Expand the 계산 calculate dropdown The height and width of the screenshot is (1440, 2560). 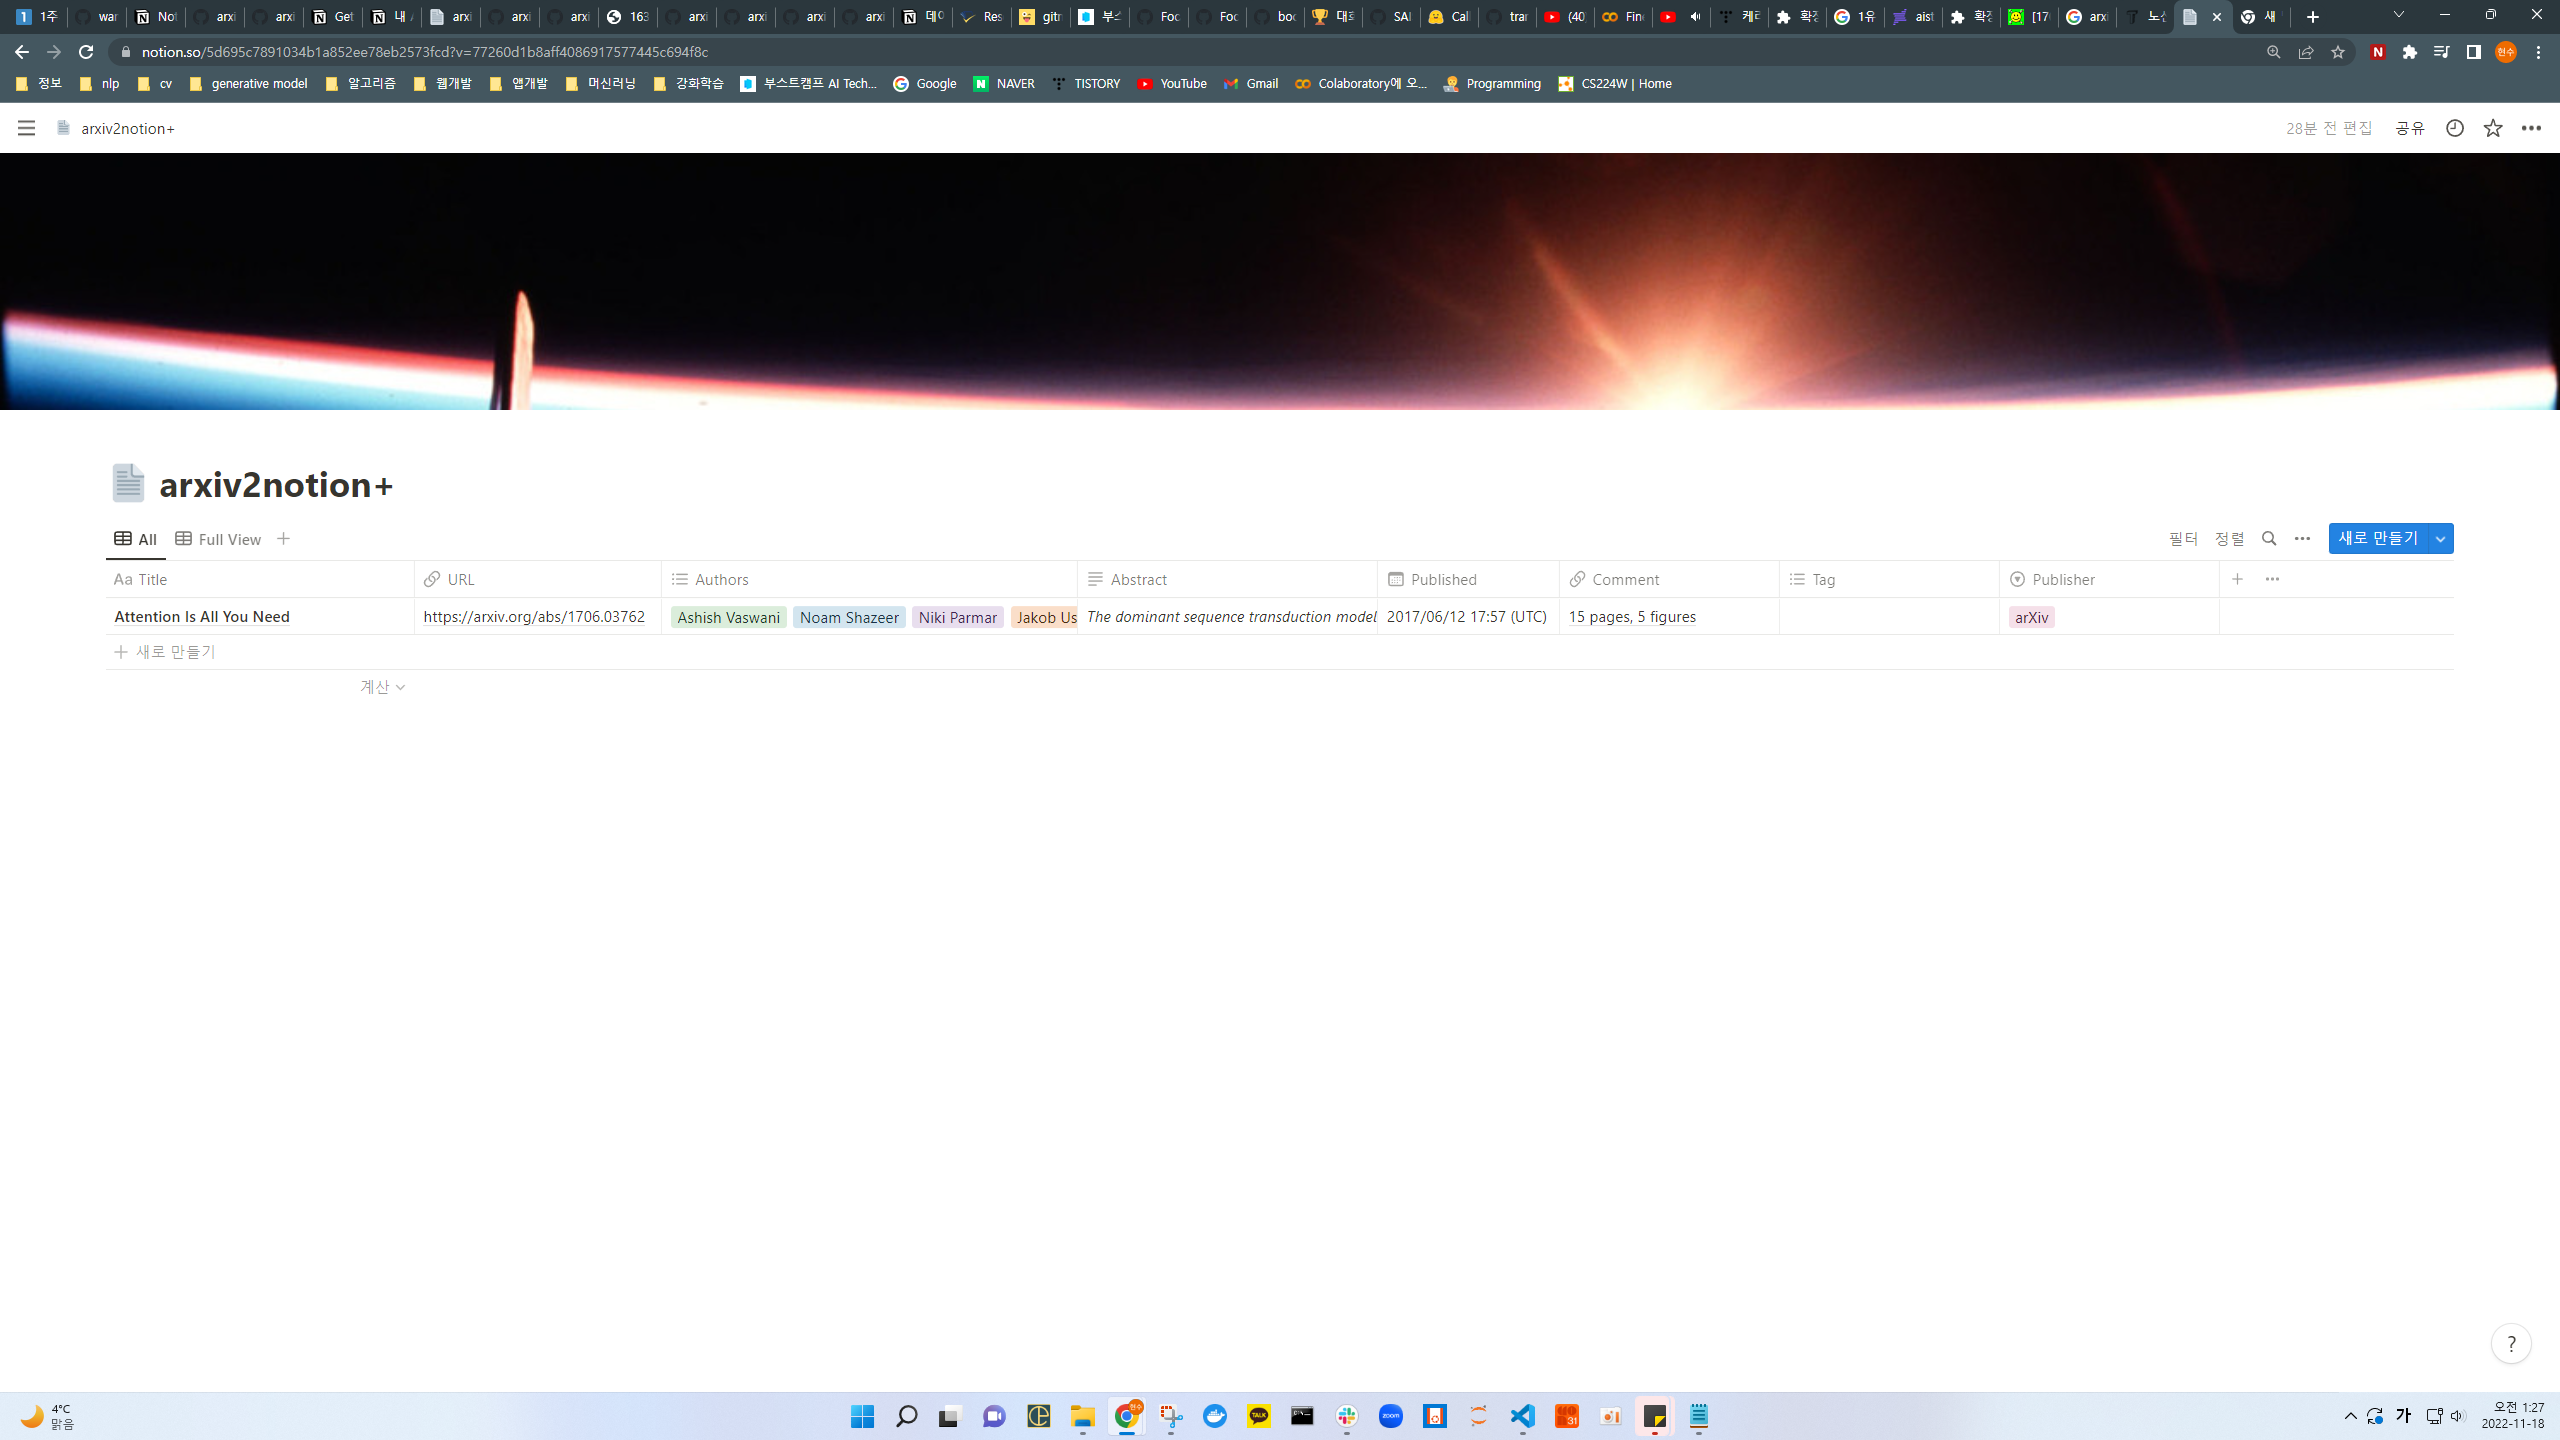382,687
